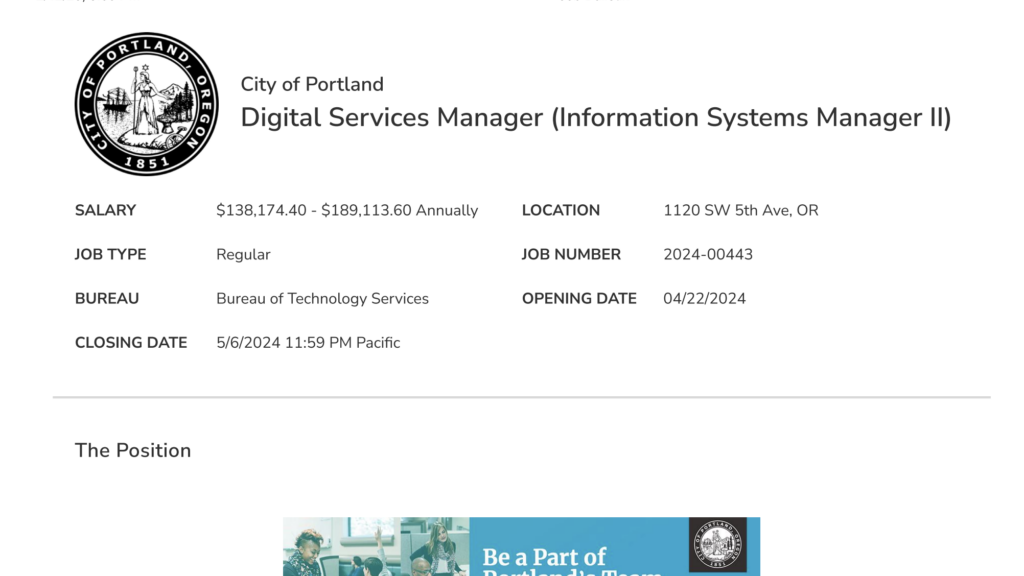Image resolution: width=1024 pixels, height=576 pixels.
Task: Click the CLOSING DATE field label
Action: point(131,342)
